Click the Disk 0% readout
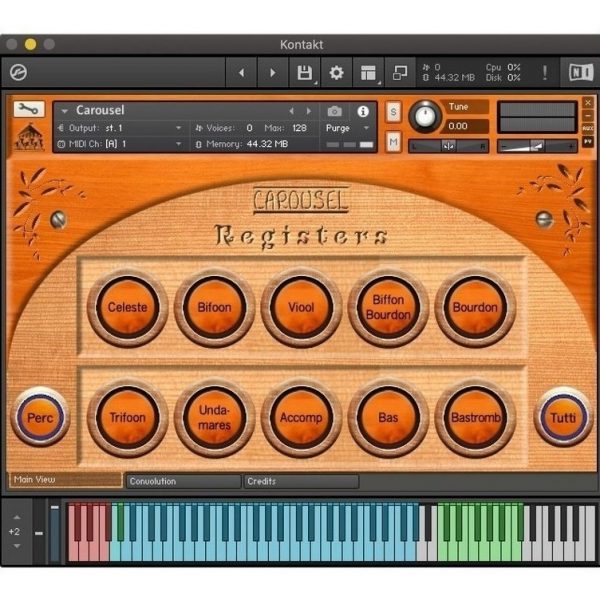The image size is (600, 600). click(503, 78)
